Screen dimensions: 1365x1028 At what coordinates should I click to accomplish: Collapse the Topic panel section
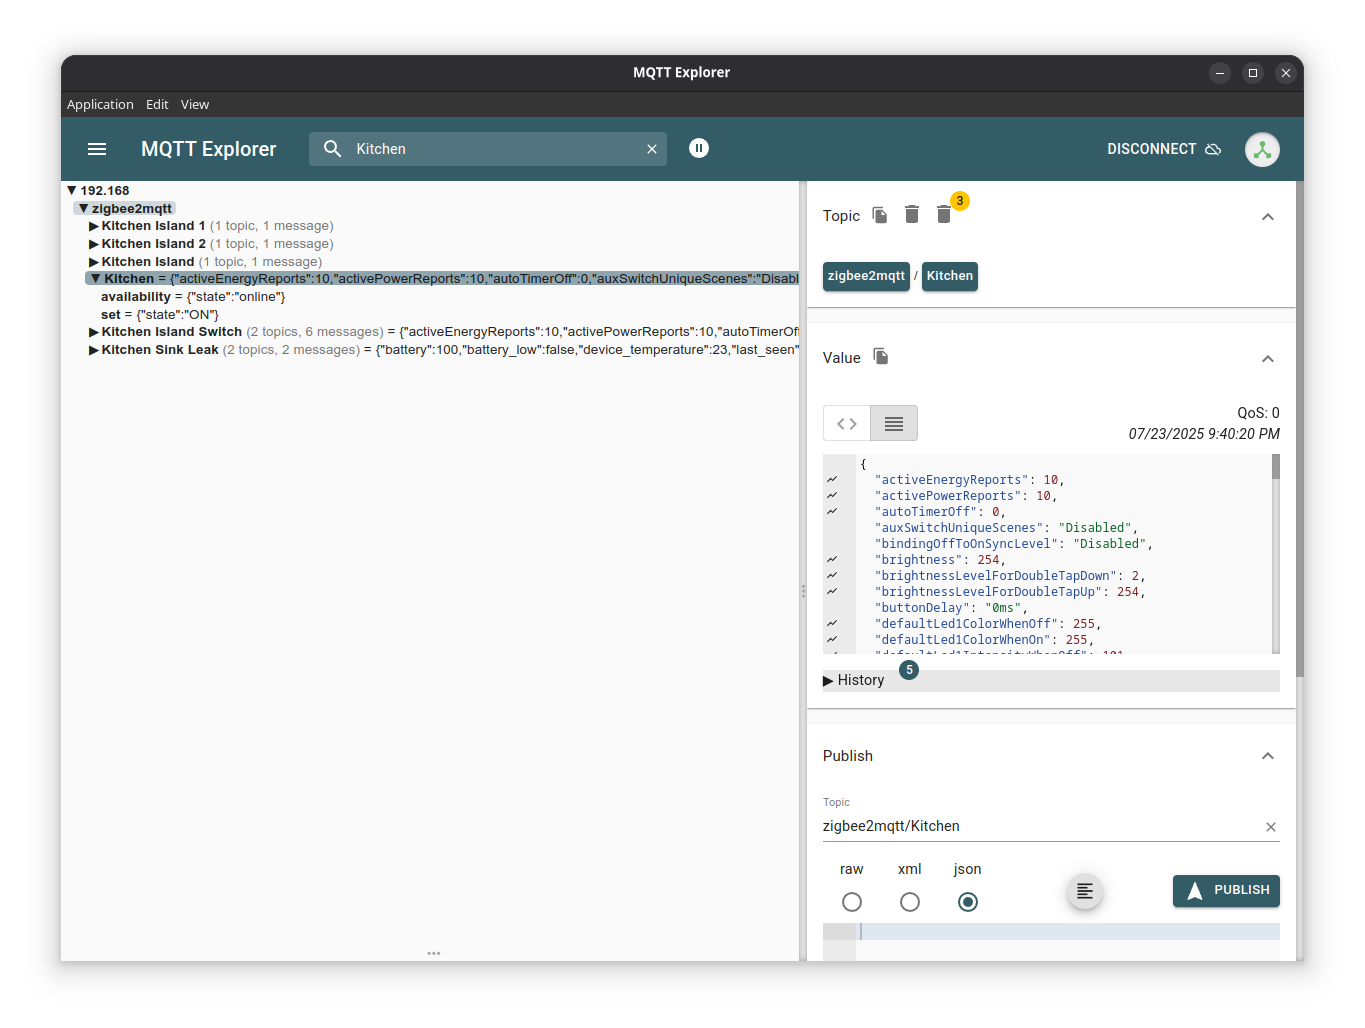[x=1268, y=217]
